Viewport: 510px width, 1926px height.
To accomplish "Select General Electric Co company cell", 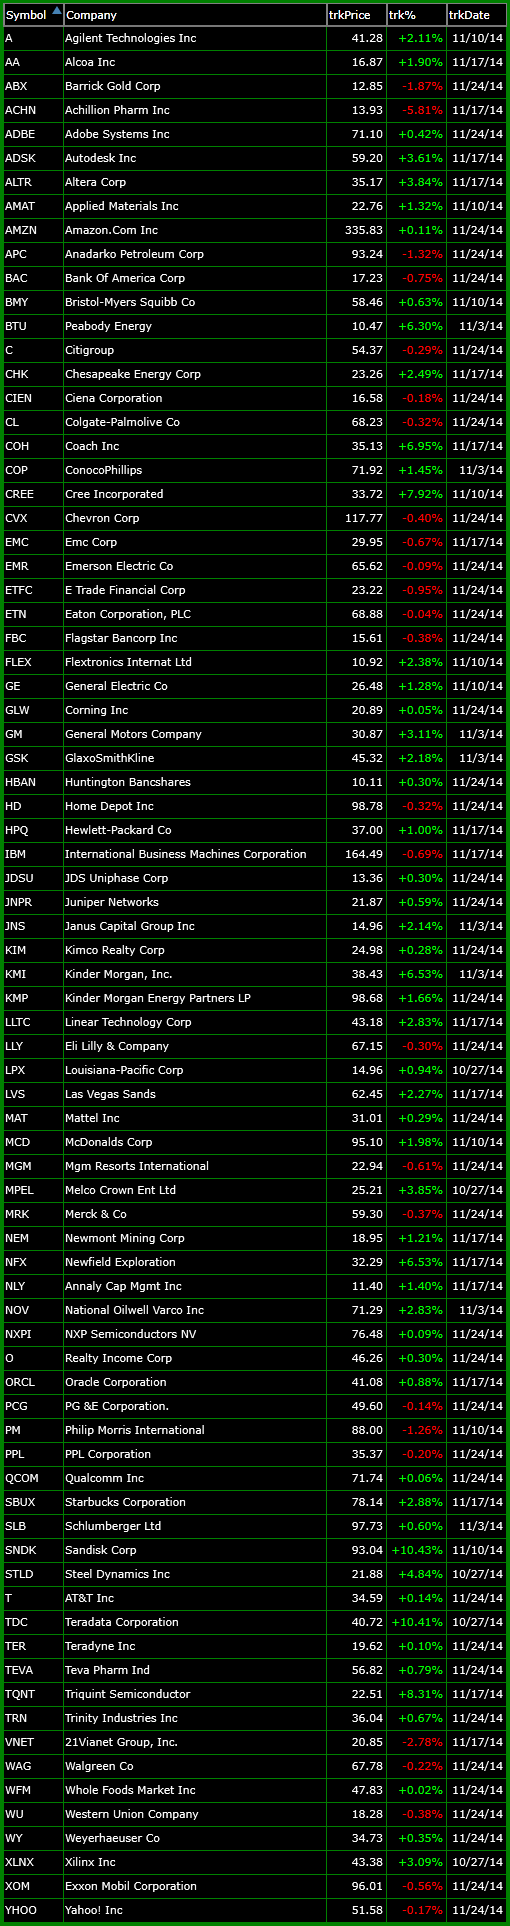I will point(195,686).
